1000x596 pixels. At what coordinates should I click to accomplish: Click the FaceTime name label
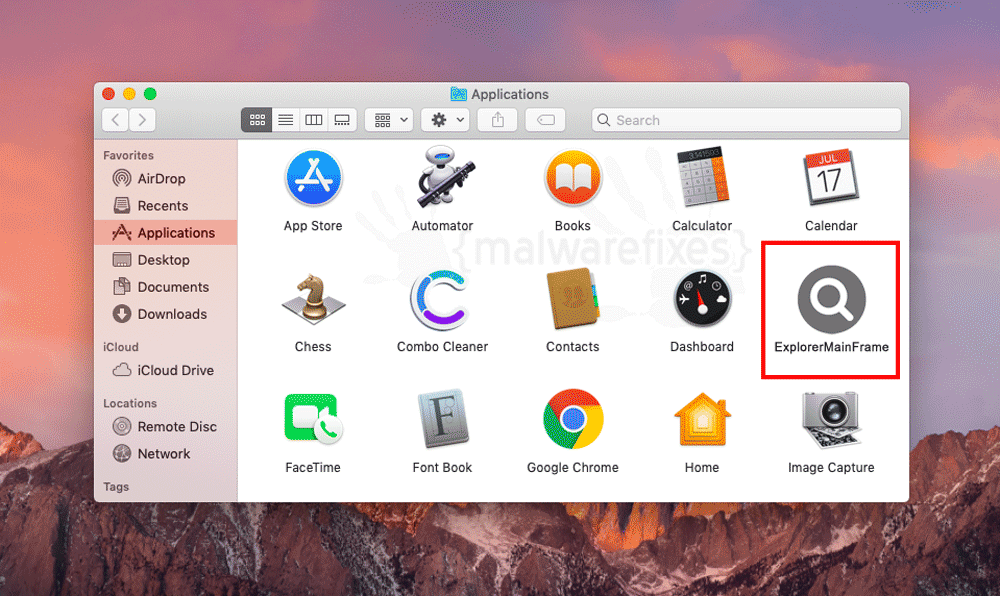click(x=313, y=468)
